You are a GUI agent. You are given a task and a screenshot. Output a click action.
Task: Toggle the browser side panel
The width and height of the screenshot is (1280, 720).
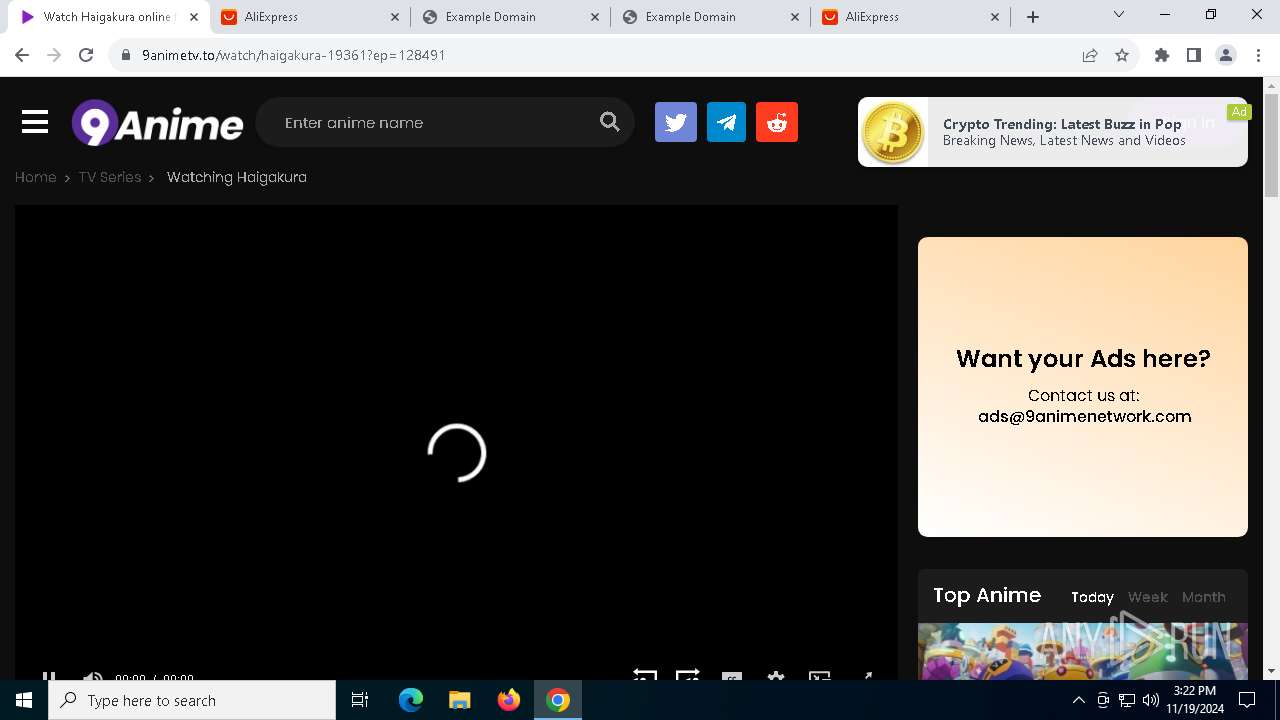[x=1194, y=55]
